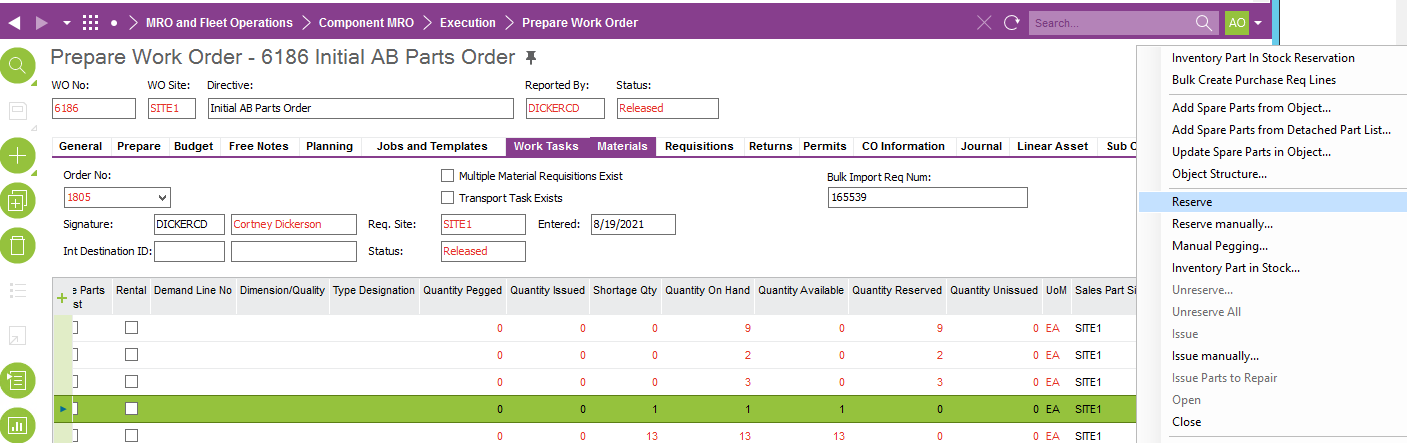Pin the Prepare Work Order page
The height and width of the screenshot is (443, 1407).
pos(530,58)
